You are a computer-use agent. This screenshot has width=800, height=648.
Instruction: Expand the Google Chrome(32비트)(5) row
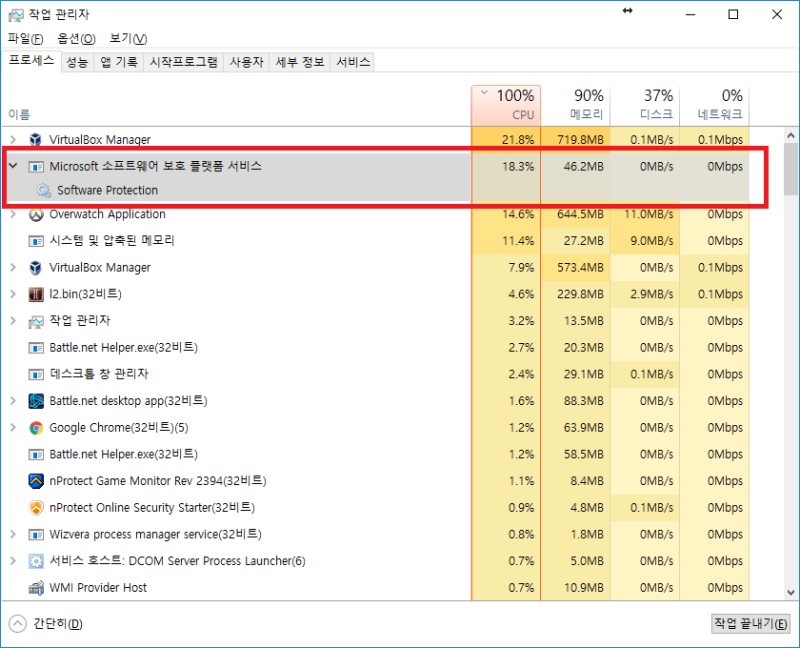(13, 428)
